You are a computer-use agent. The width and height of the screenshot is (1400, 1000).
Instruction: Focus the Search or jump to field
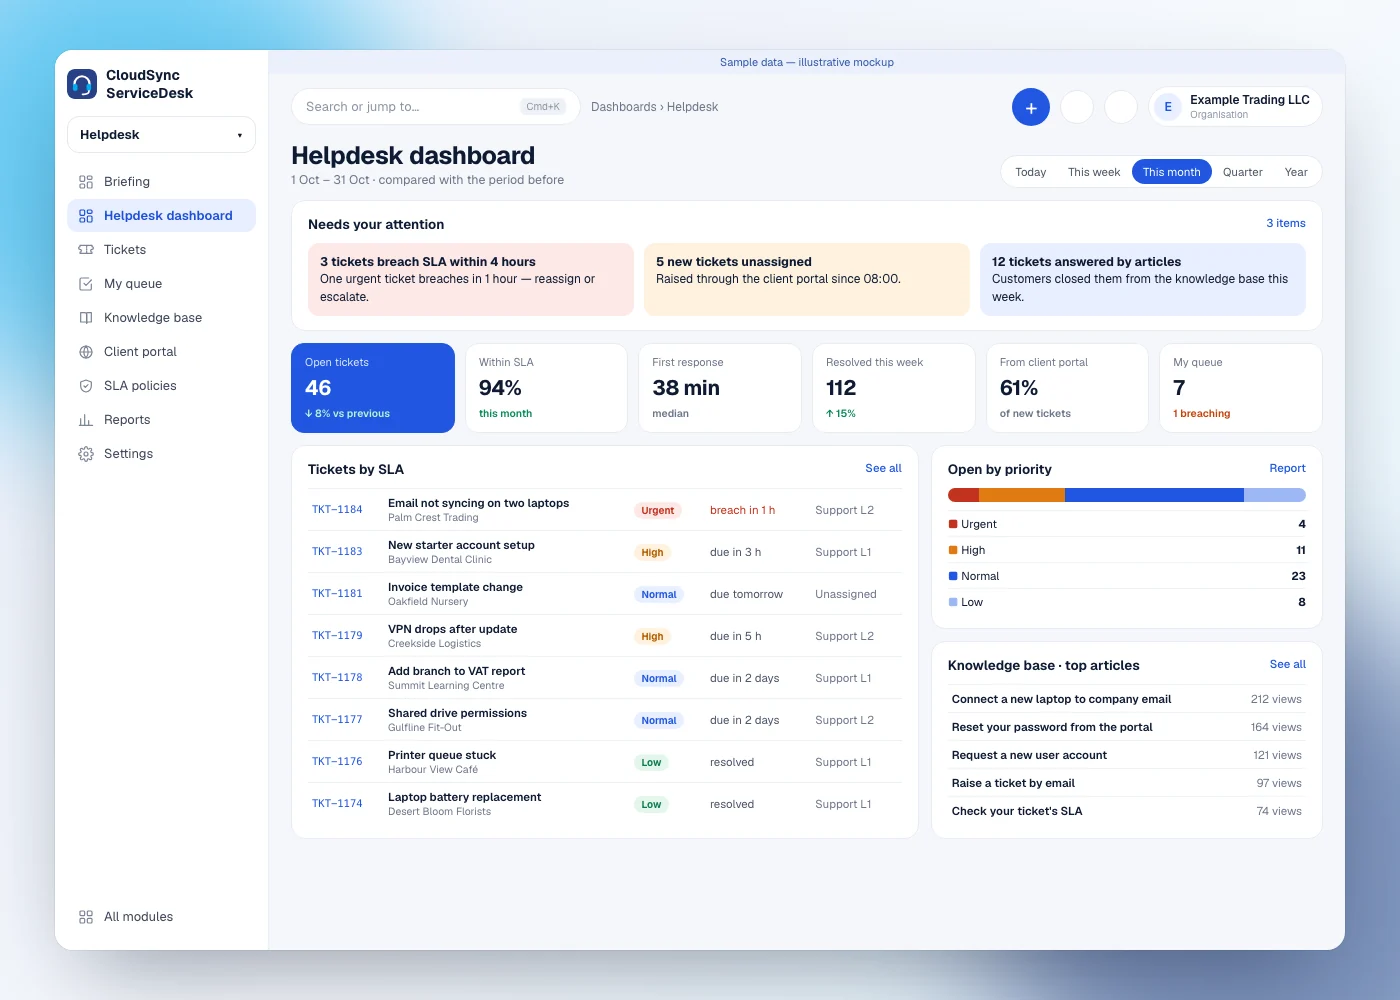[435, 107]
